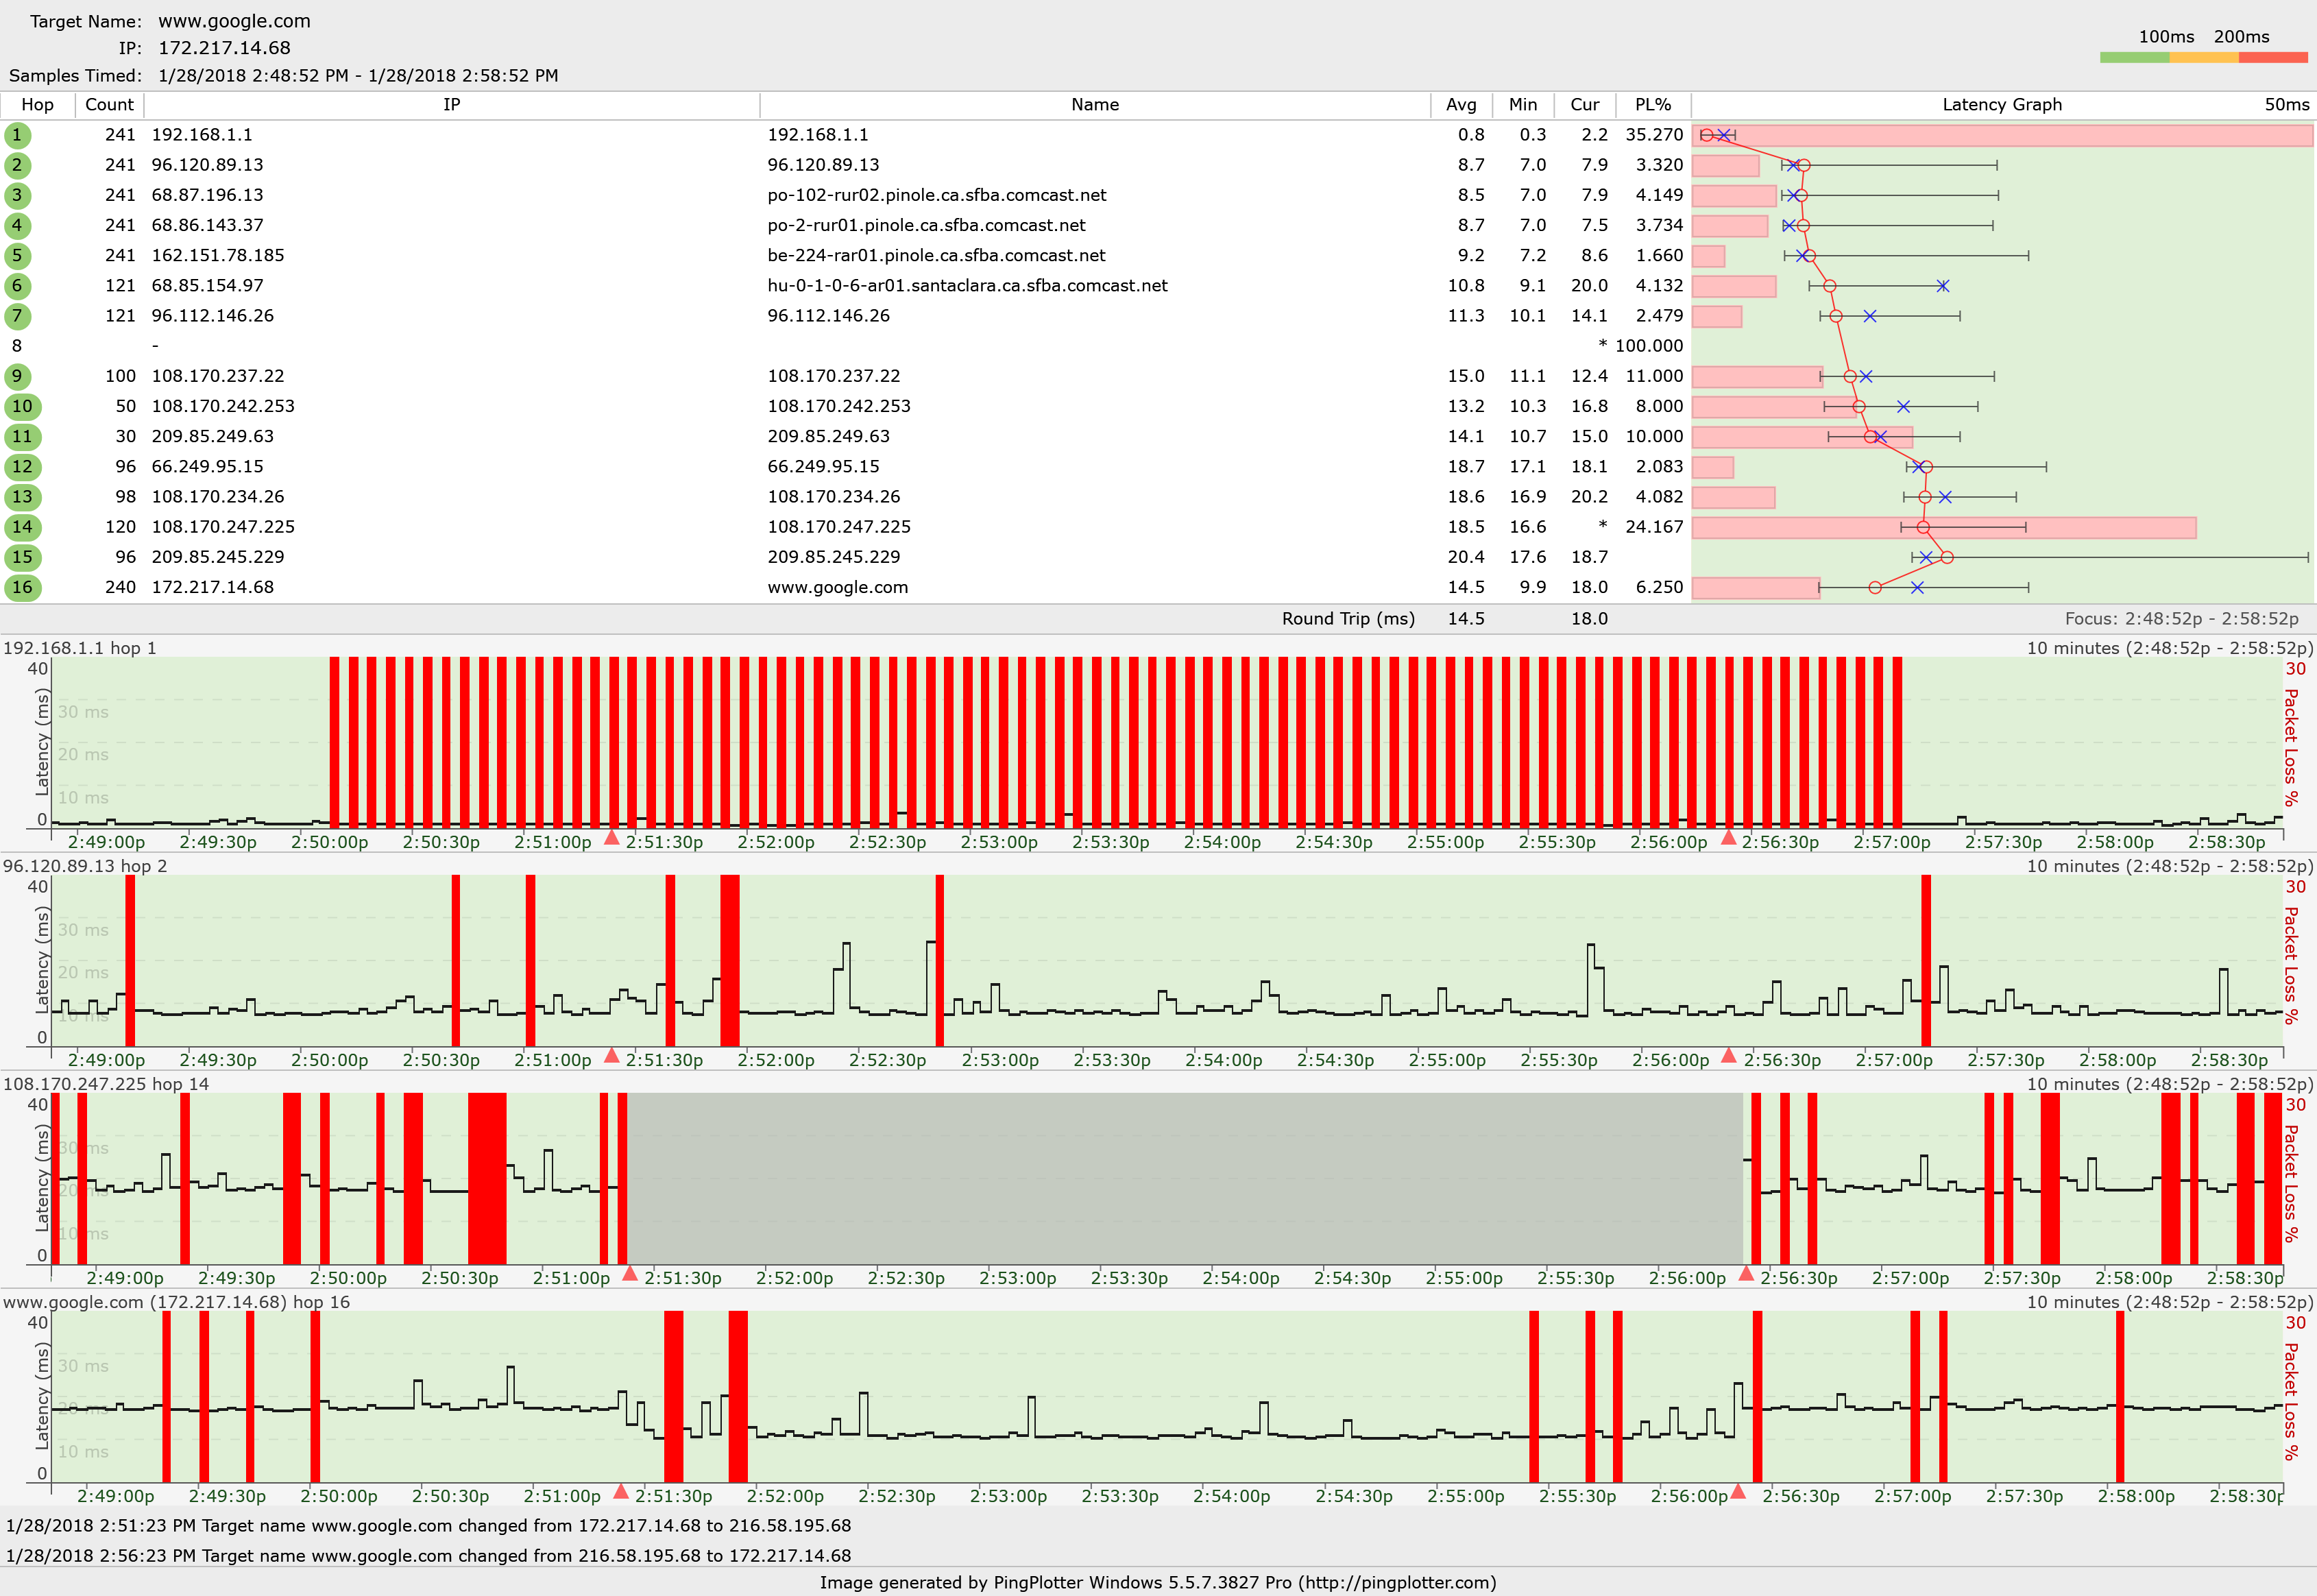Select the hop 12 circle indicator
Screen dimensions: 2317x1596
point(22,466)
